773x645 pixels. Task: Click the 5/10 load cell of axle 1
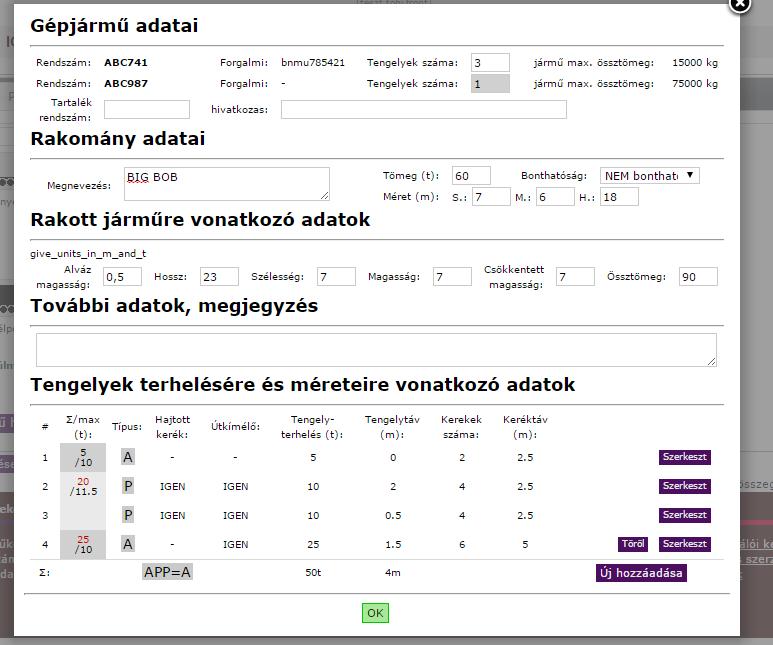(x=83, y=457)
